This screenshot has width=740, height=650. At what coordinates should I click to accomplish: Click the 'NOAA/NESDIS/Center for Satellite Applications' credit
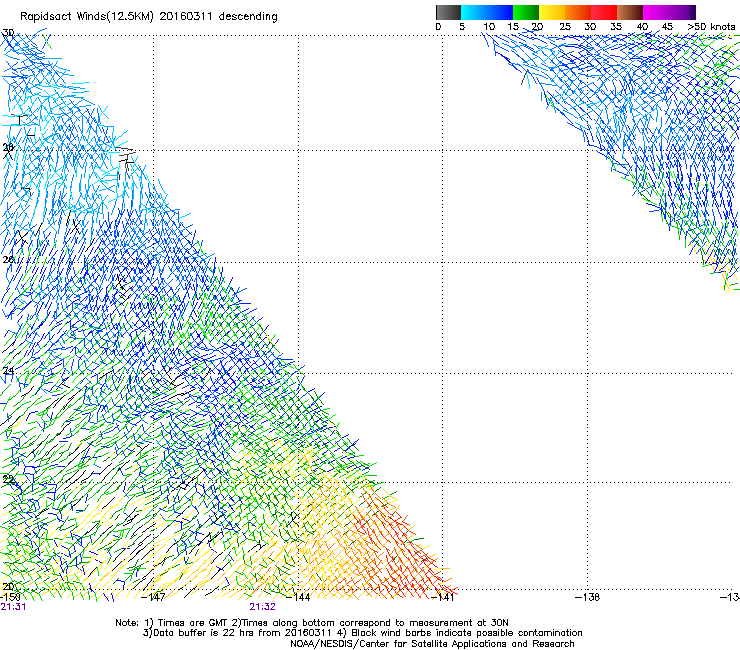[432, 644]
